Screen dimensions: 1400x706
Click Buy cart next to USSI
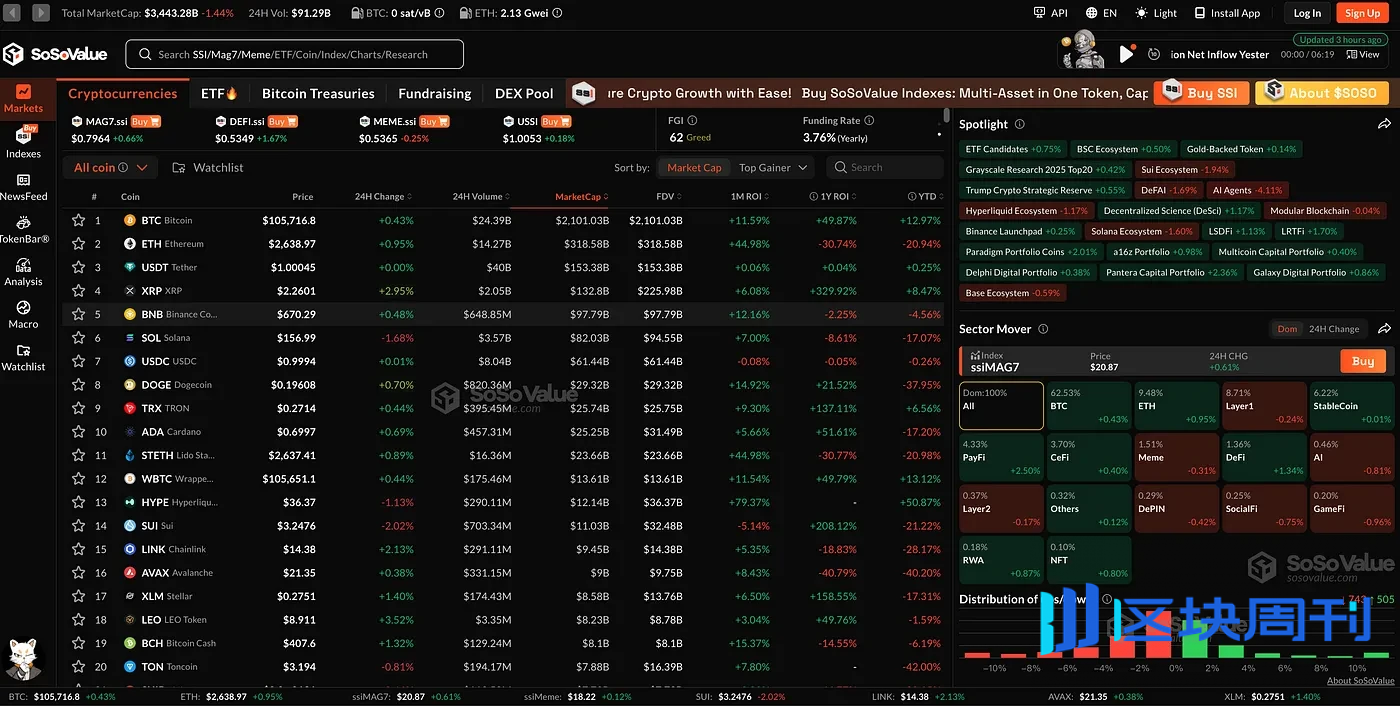(x=558, y=121)
